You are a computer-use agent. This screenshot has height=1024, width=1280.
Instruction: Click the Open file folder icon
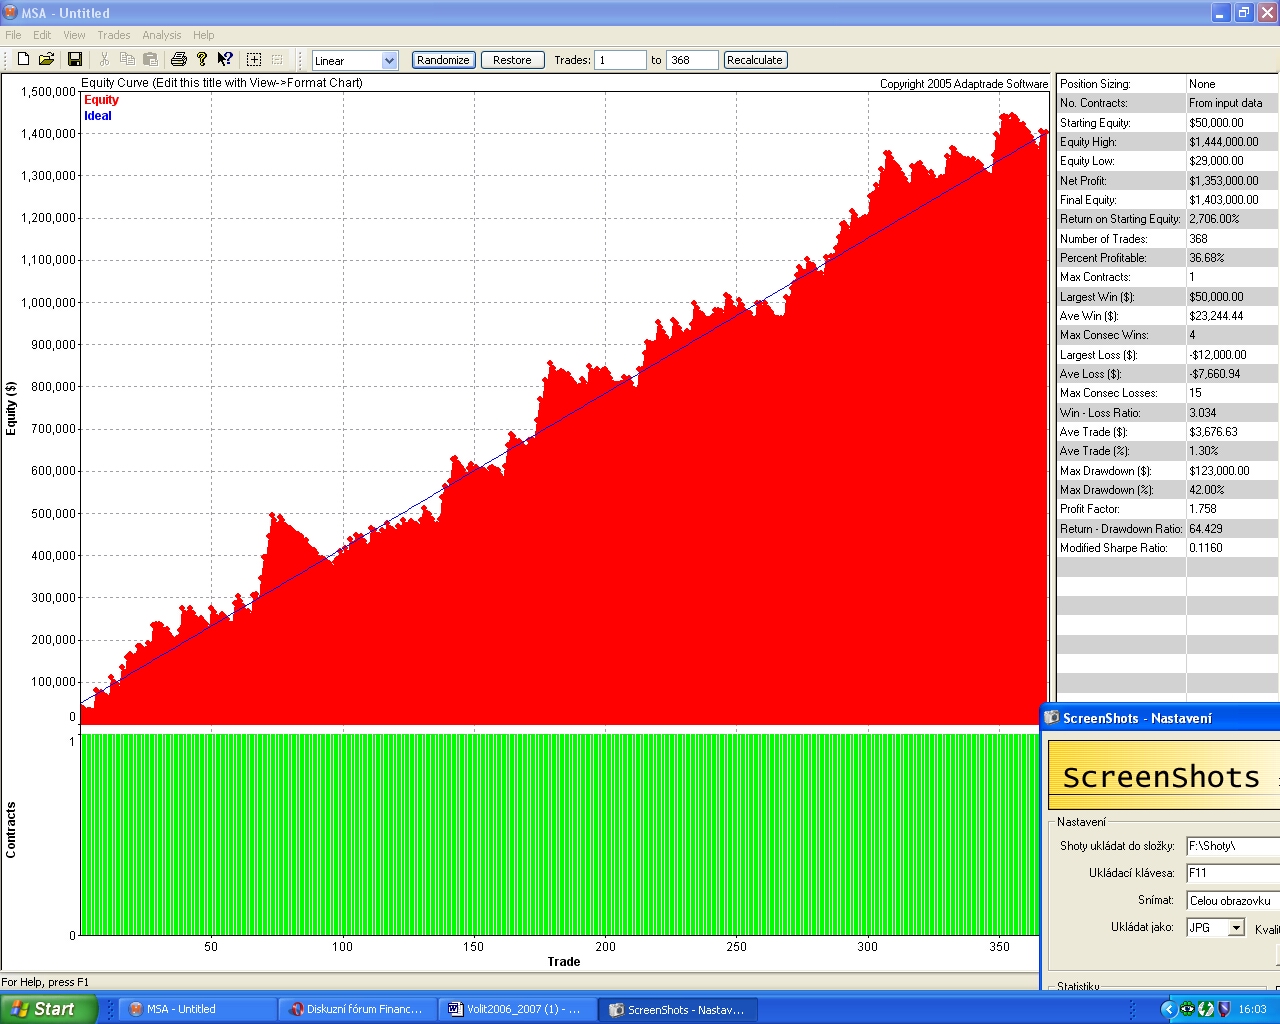click(x=46, y=60)
